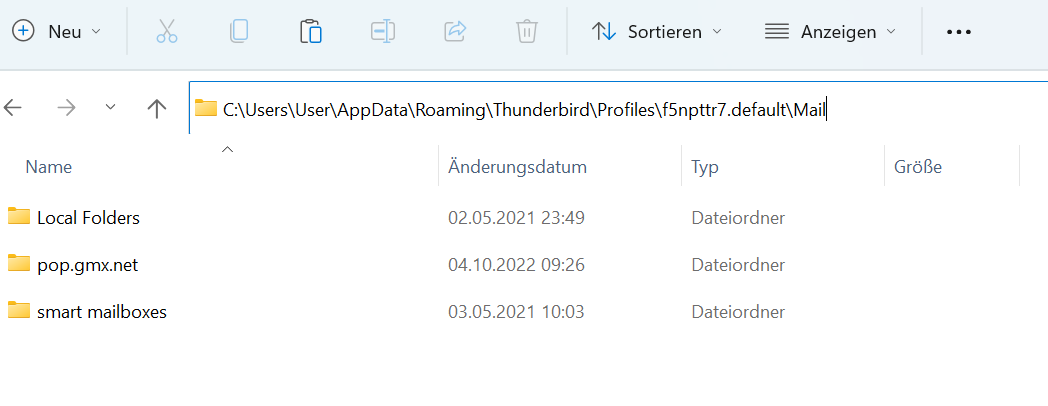Go back with the left arrow
The image size is (1048, 406).
[x=14, y=108]
